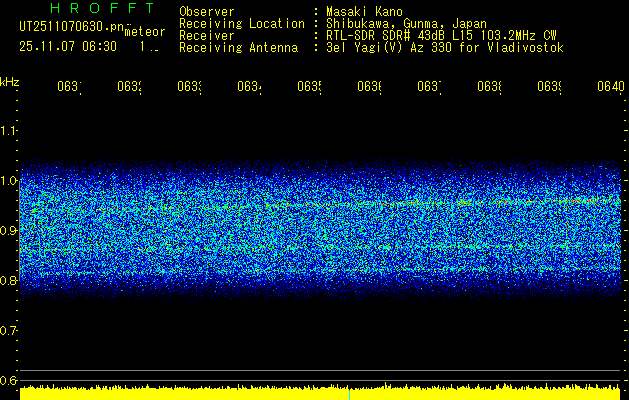Click the date stamp 25.11.07 06:30

68,47
